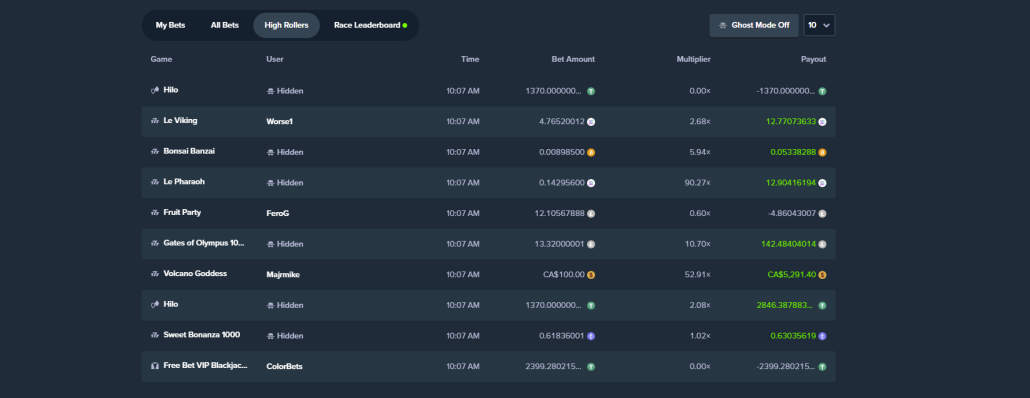Open Gates of Olympus game entry
Screen dimensions: 1030x398
[x=204, y=244]
